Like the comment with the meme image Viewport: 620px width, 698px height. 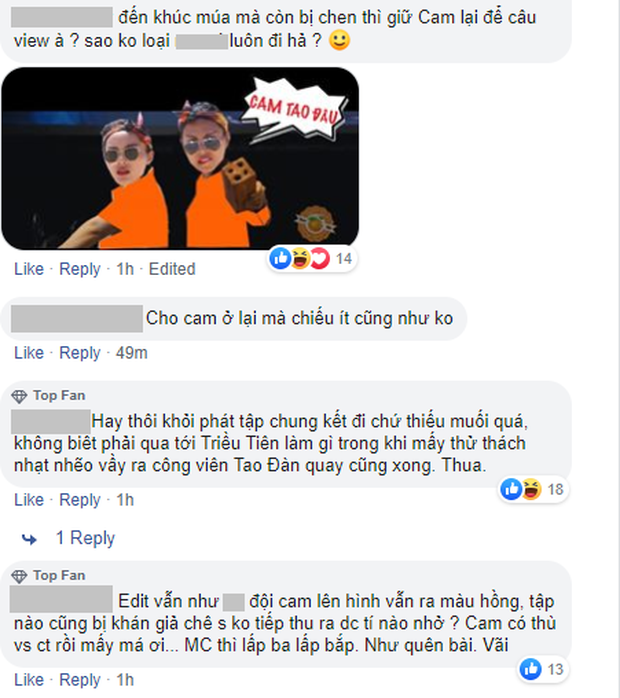click(29, 269)
